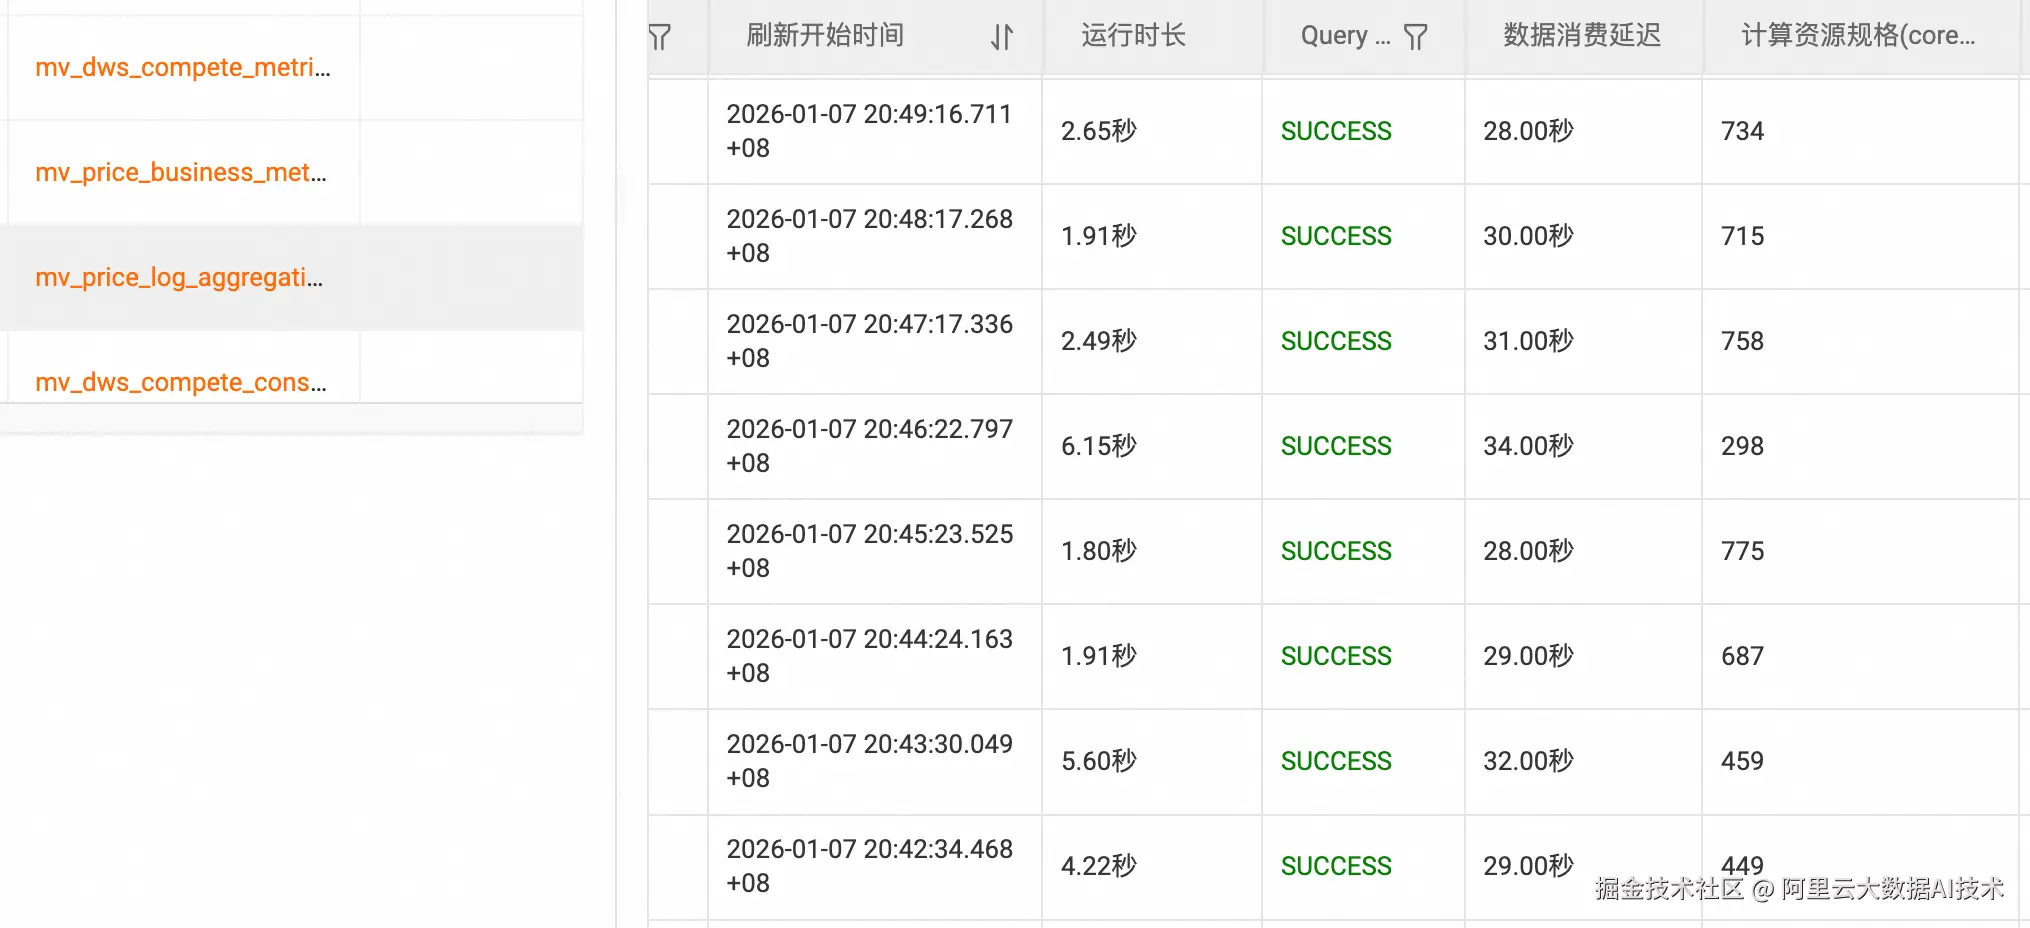Open the mv_price_business_met... link
The image size is (2030, 928).
181,173
